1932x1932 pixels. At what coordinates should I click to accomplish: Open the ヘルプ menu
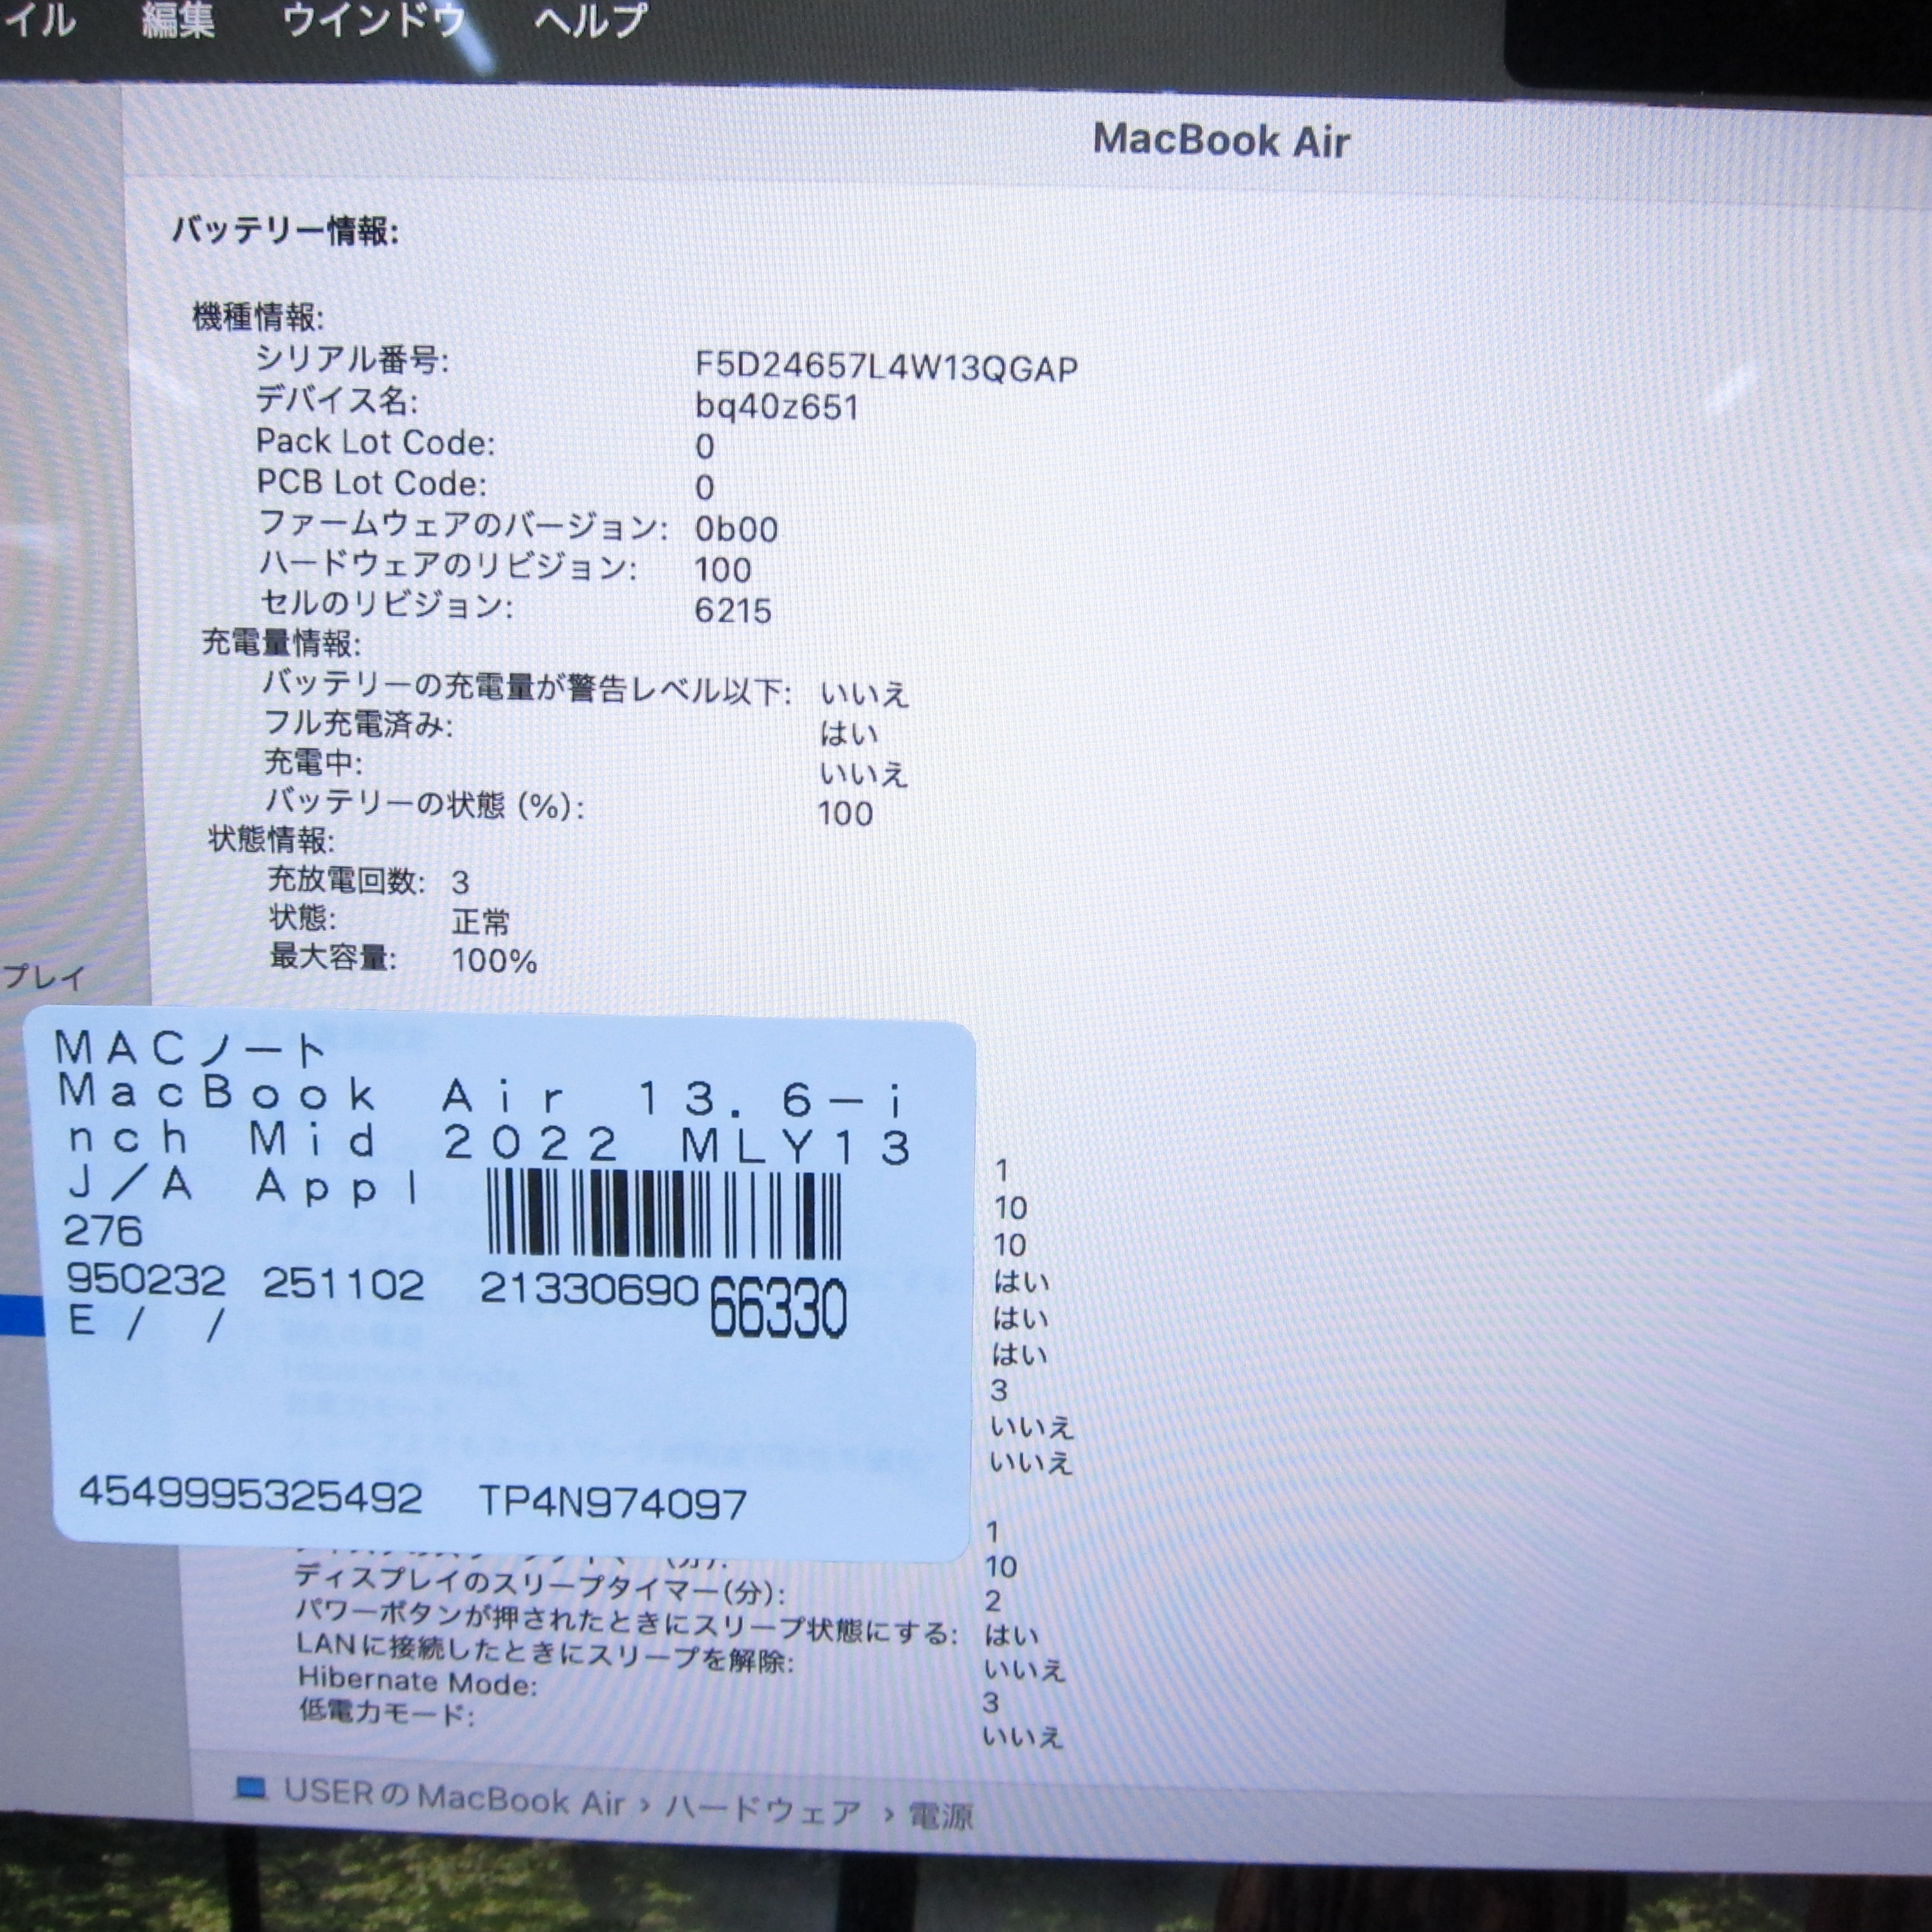tap(590, 21)
